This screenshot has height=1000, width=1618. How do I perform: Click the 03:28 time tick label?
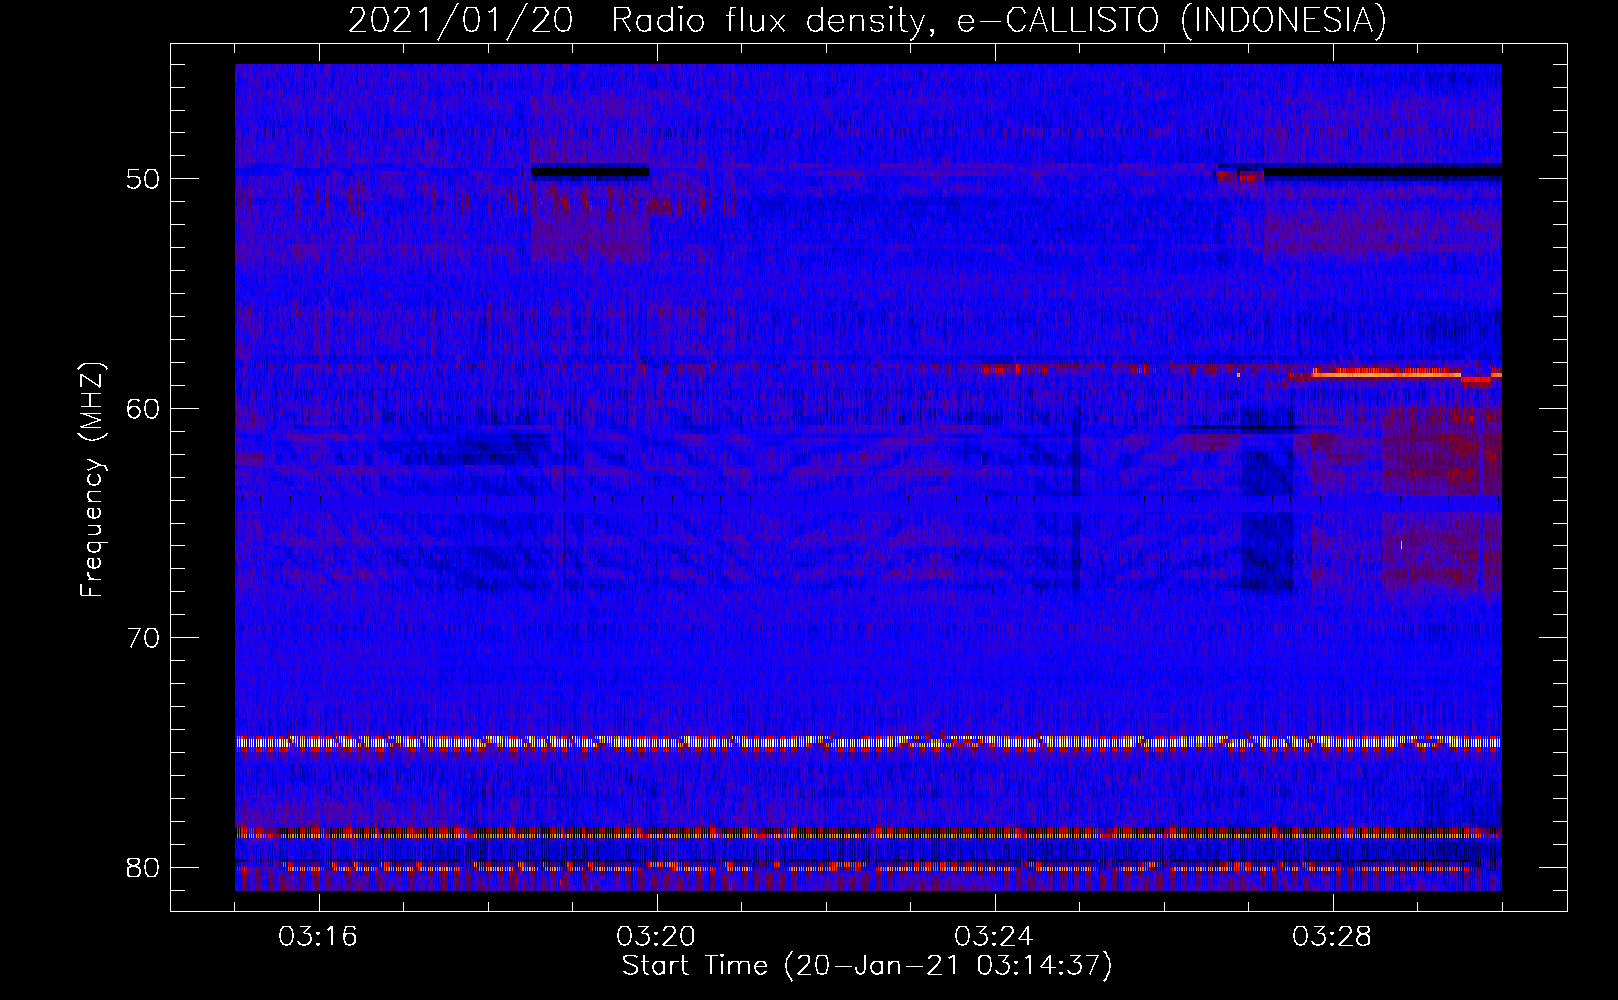[1332, 937]
